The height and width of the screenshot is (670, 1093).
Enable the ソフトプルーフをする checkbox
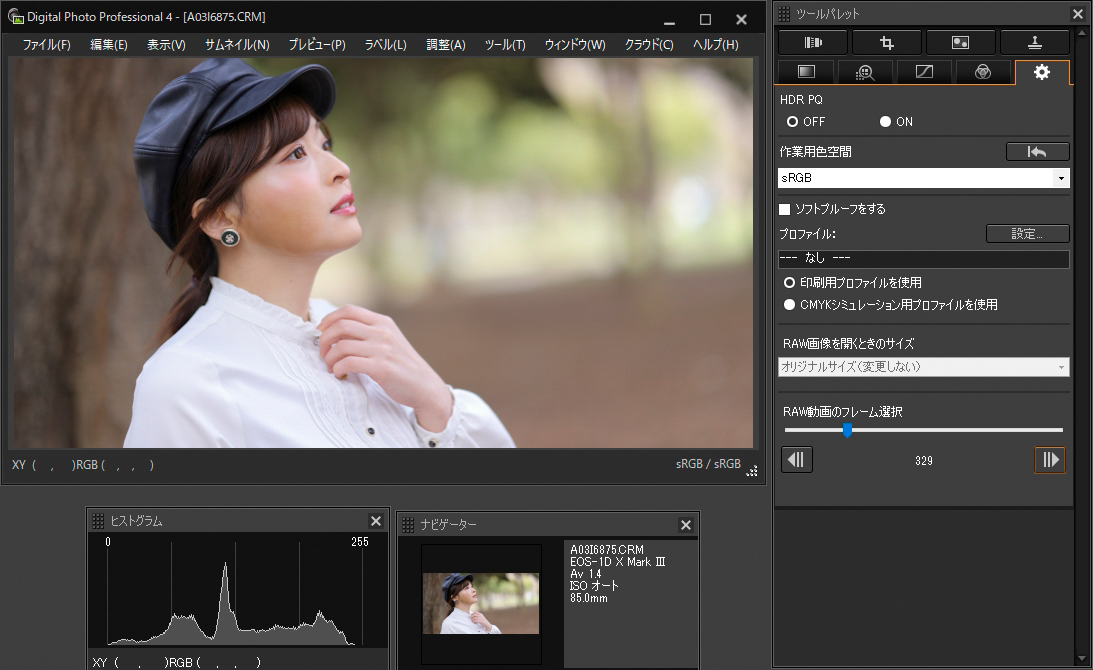pos(785,209)
